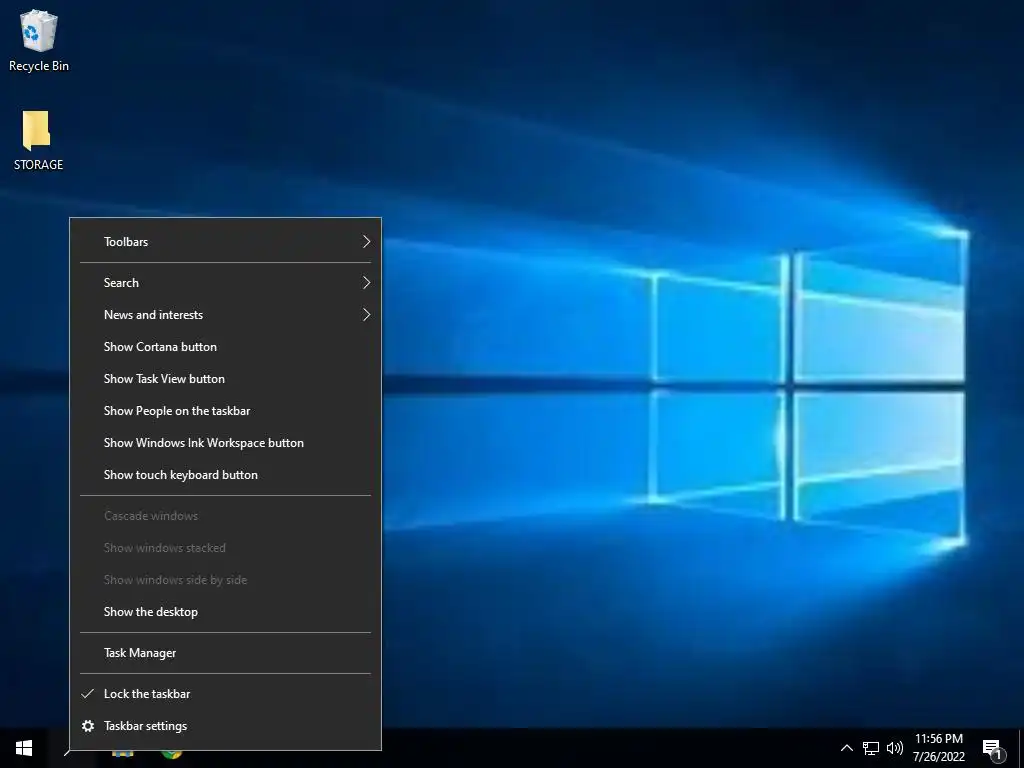Expand the News and interests submenu
Screen dimensions: 1024x768
click(225, 315)
